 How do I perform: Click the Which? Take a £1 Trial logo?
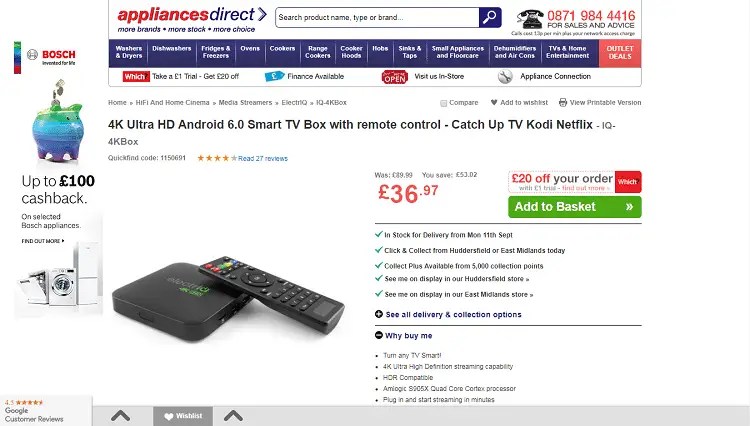[136, 76]
